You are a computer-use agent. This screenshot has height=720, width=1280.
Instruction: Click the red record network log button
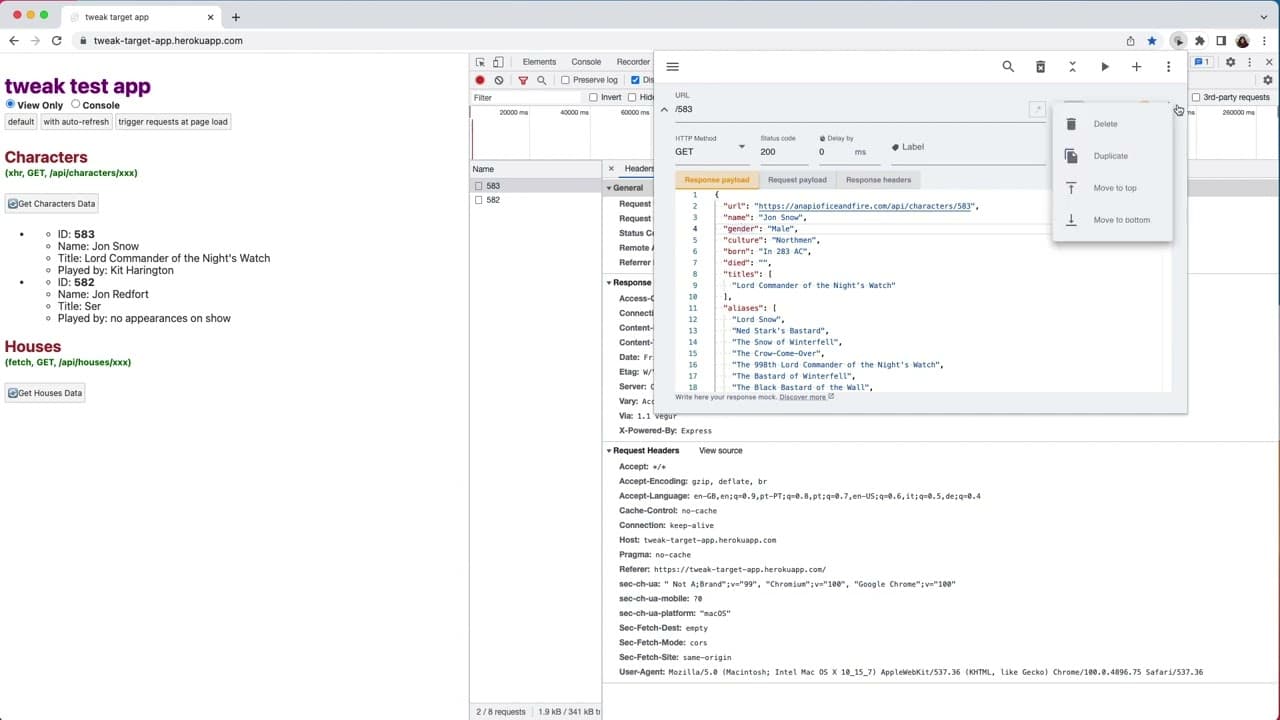point(480,80)
